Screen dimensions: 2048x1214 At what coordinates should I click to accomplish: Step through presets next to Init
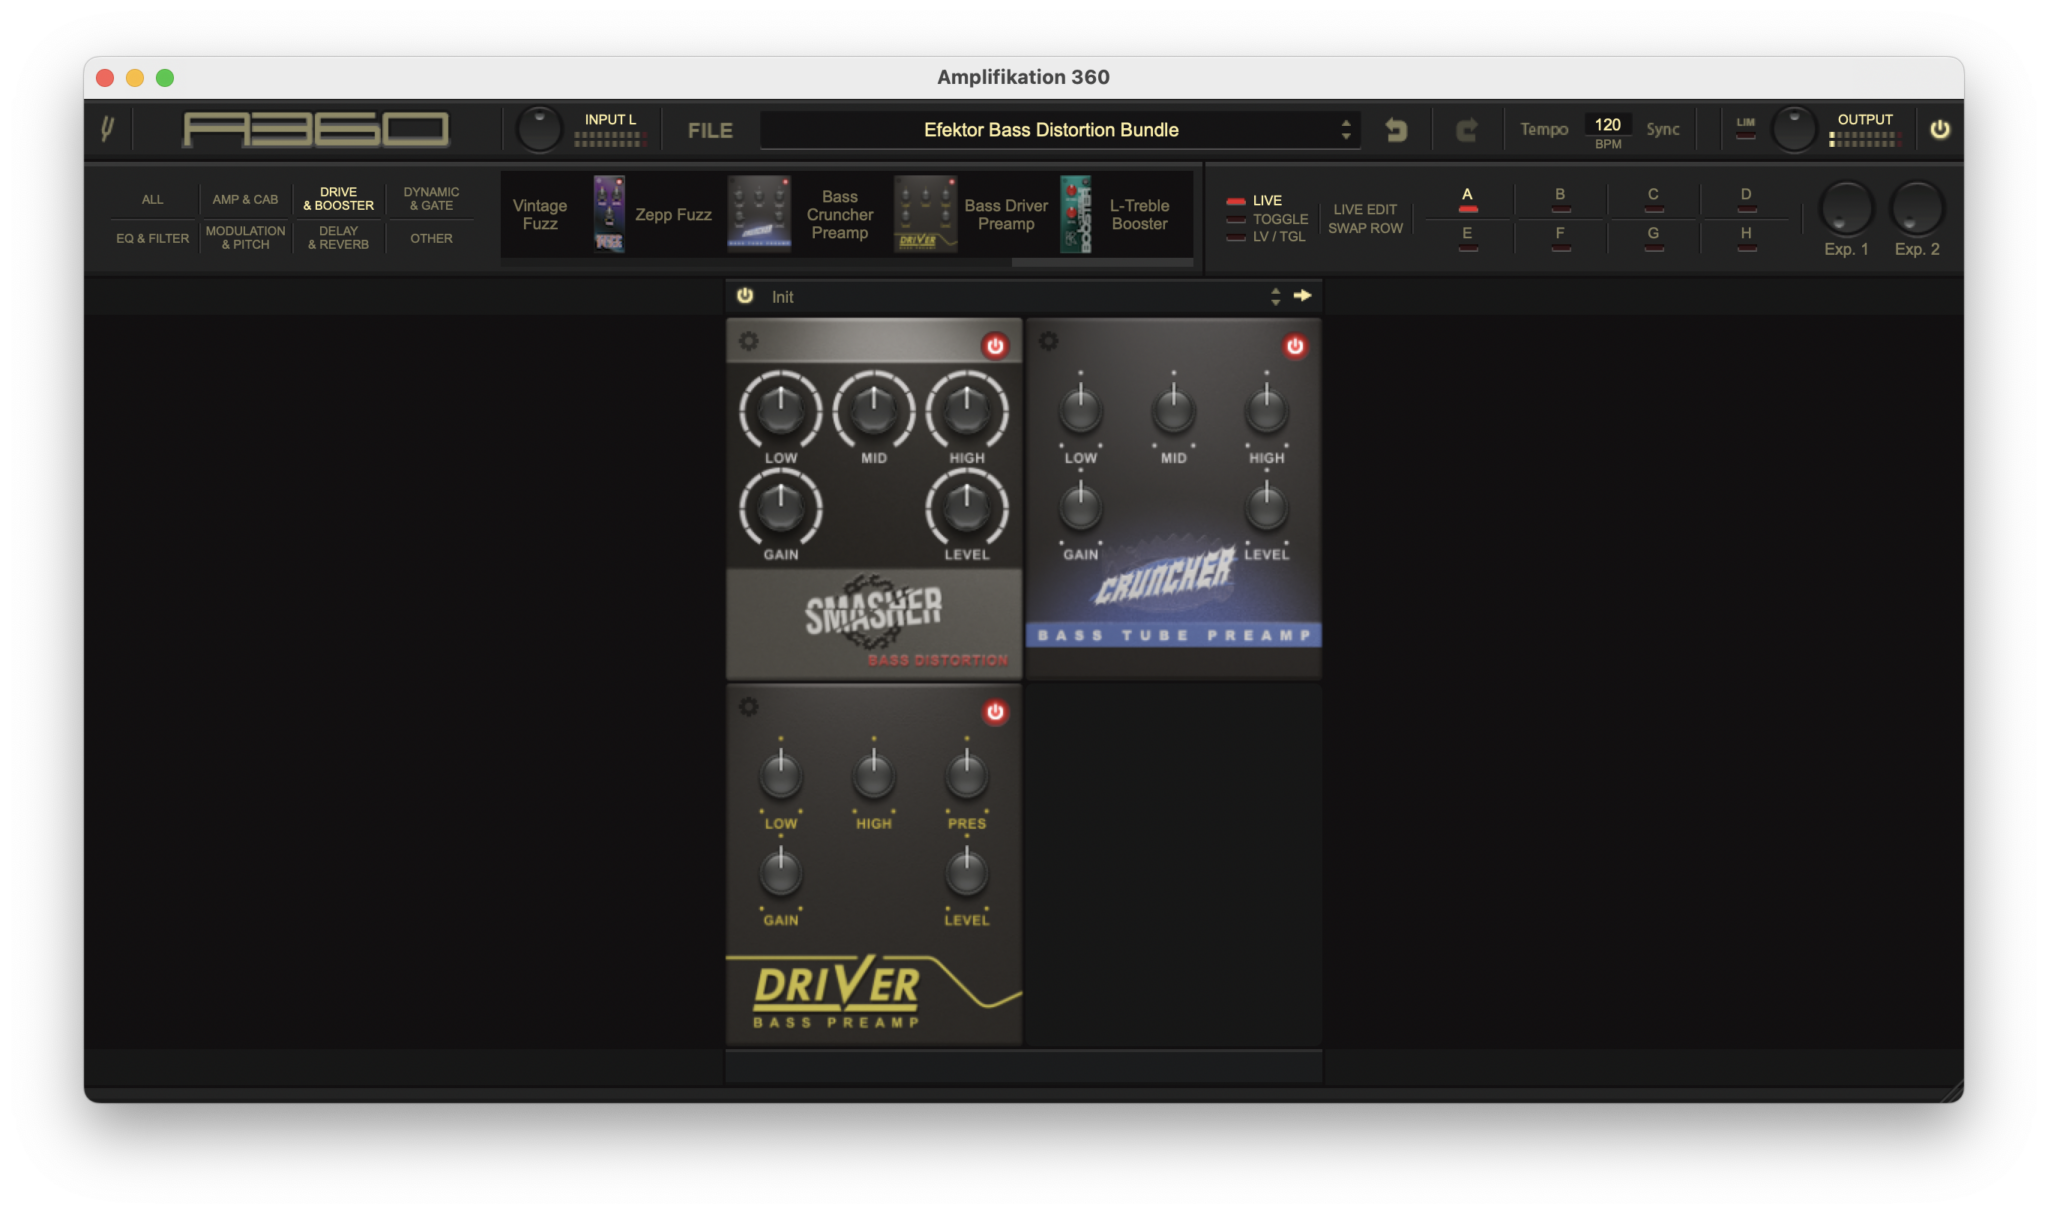point(1275,296)
